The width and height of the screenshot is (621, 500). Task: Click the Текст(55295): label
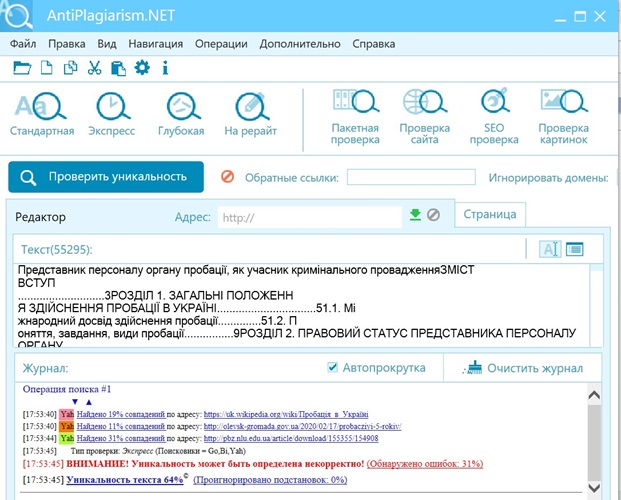point(57,250)
